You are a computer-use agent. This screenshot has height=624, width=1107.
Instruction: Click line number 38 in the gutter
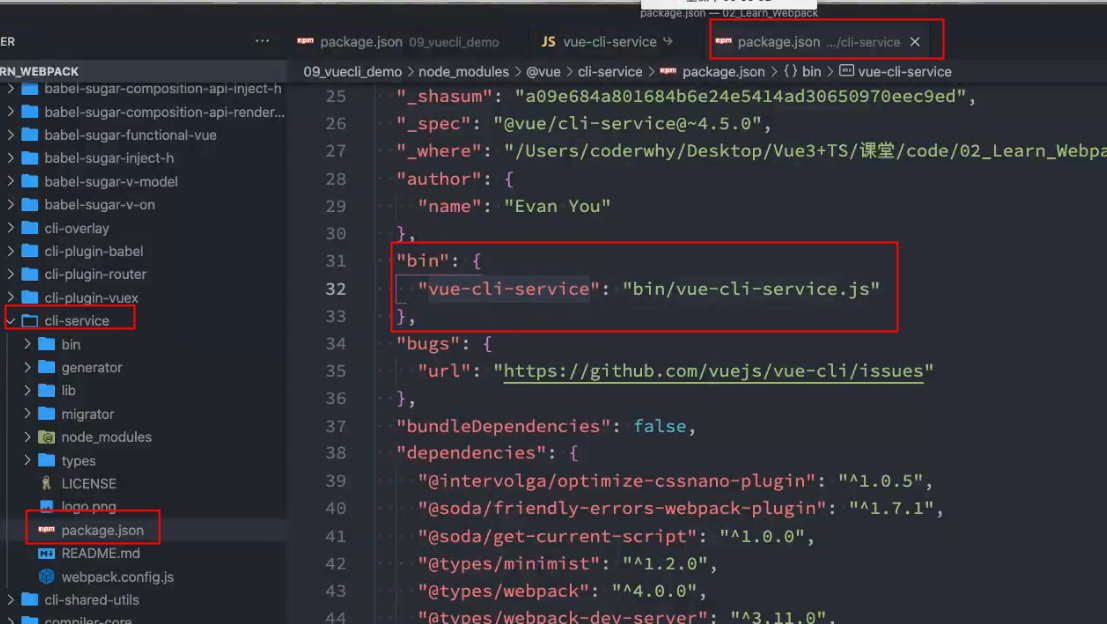[x=336, y=452]
